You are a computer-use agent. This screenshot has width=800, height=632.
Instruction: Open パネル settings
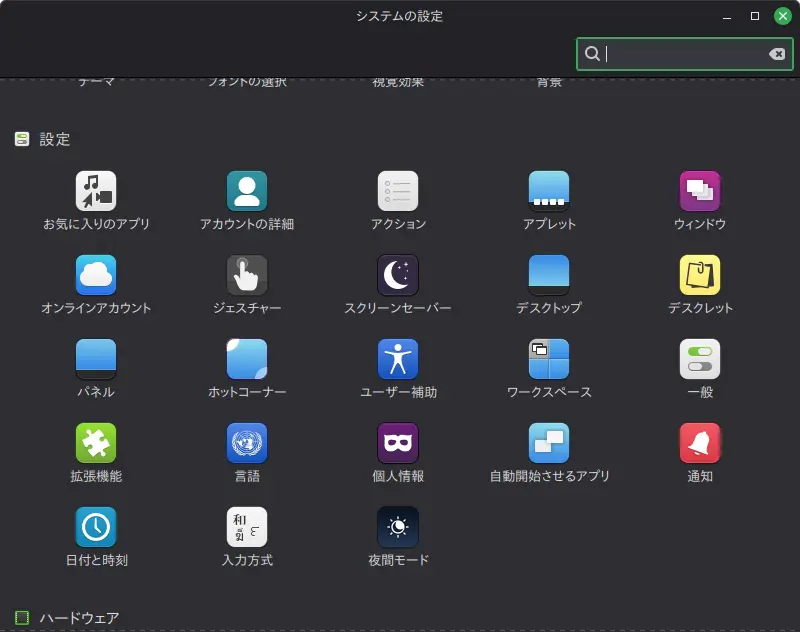point(95,359)
